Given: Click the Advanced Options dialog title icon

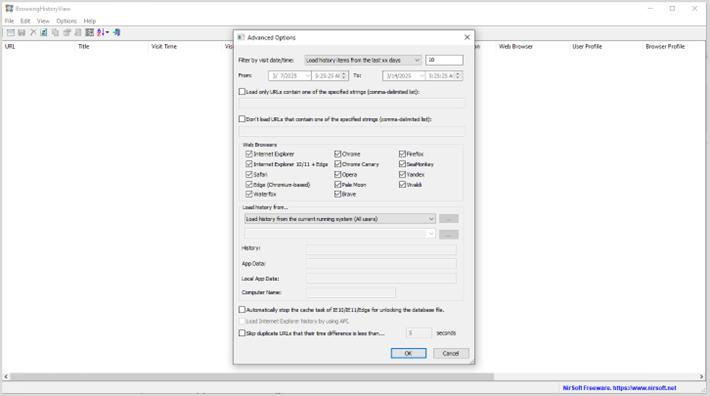Looking at the screenshot, I should 241,38.
